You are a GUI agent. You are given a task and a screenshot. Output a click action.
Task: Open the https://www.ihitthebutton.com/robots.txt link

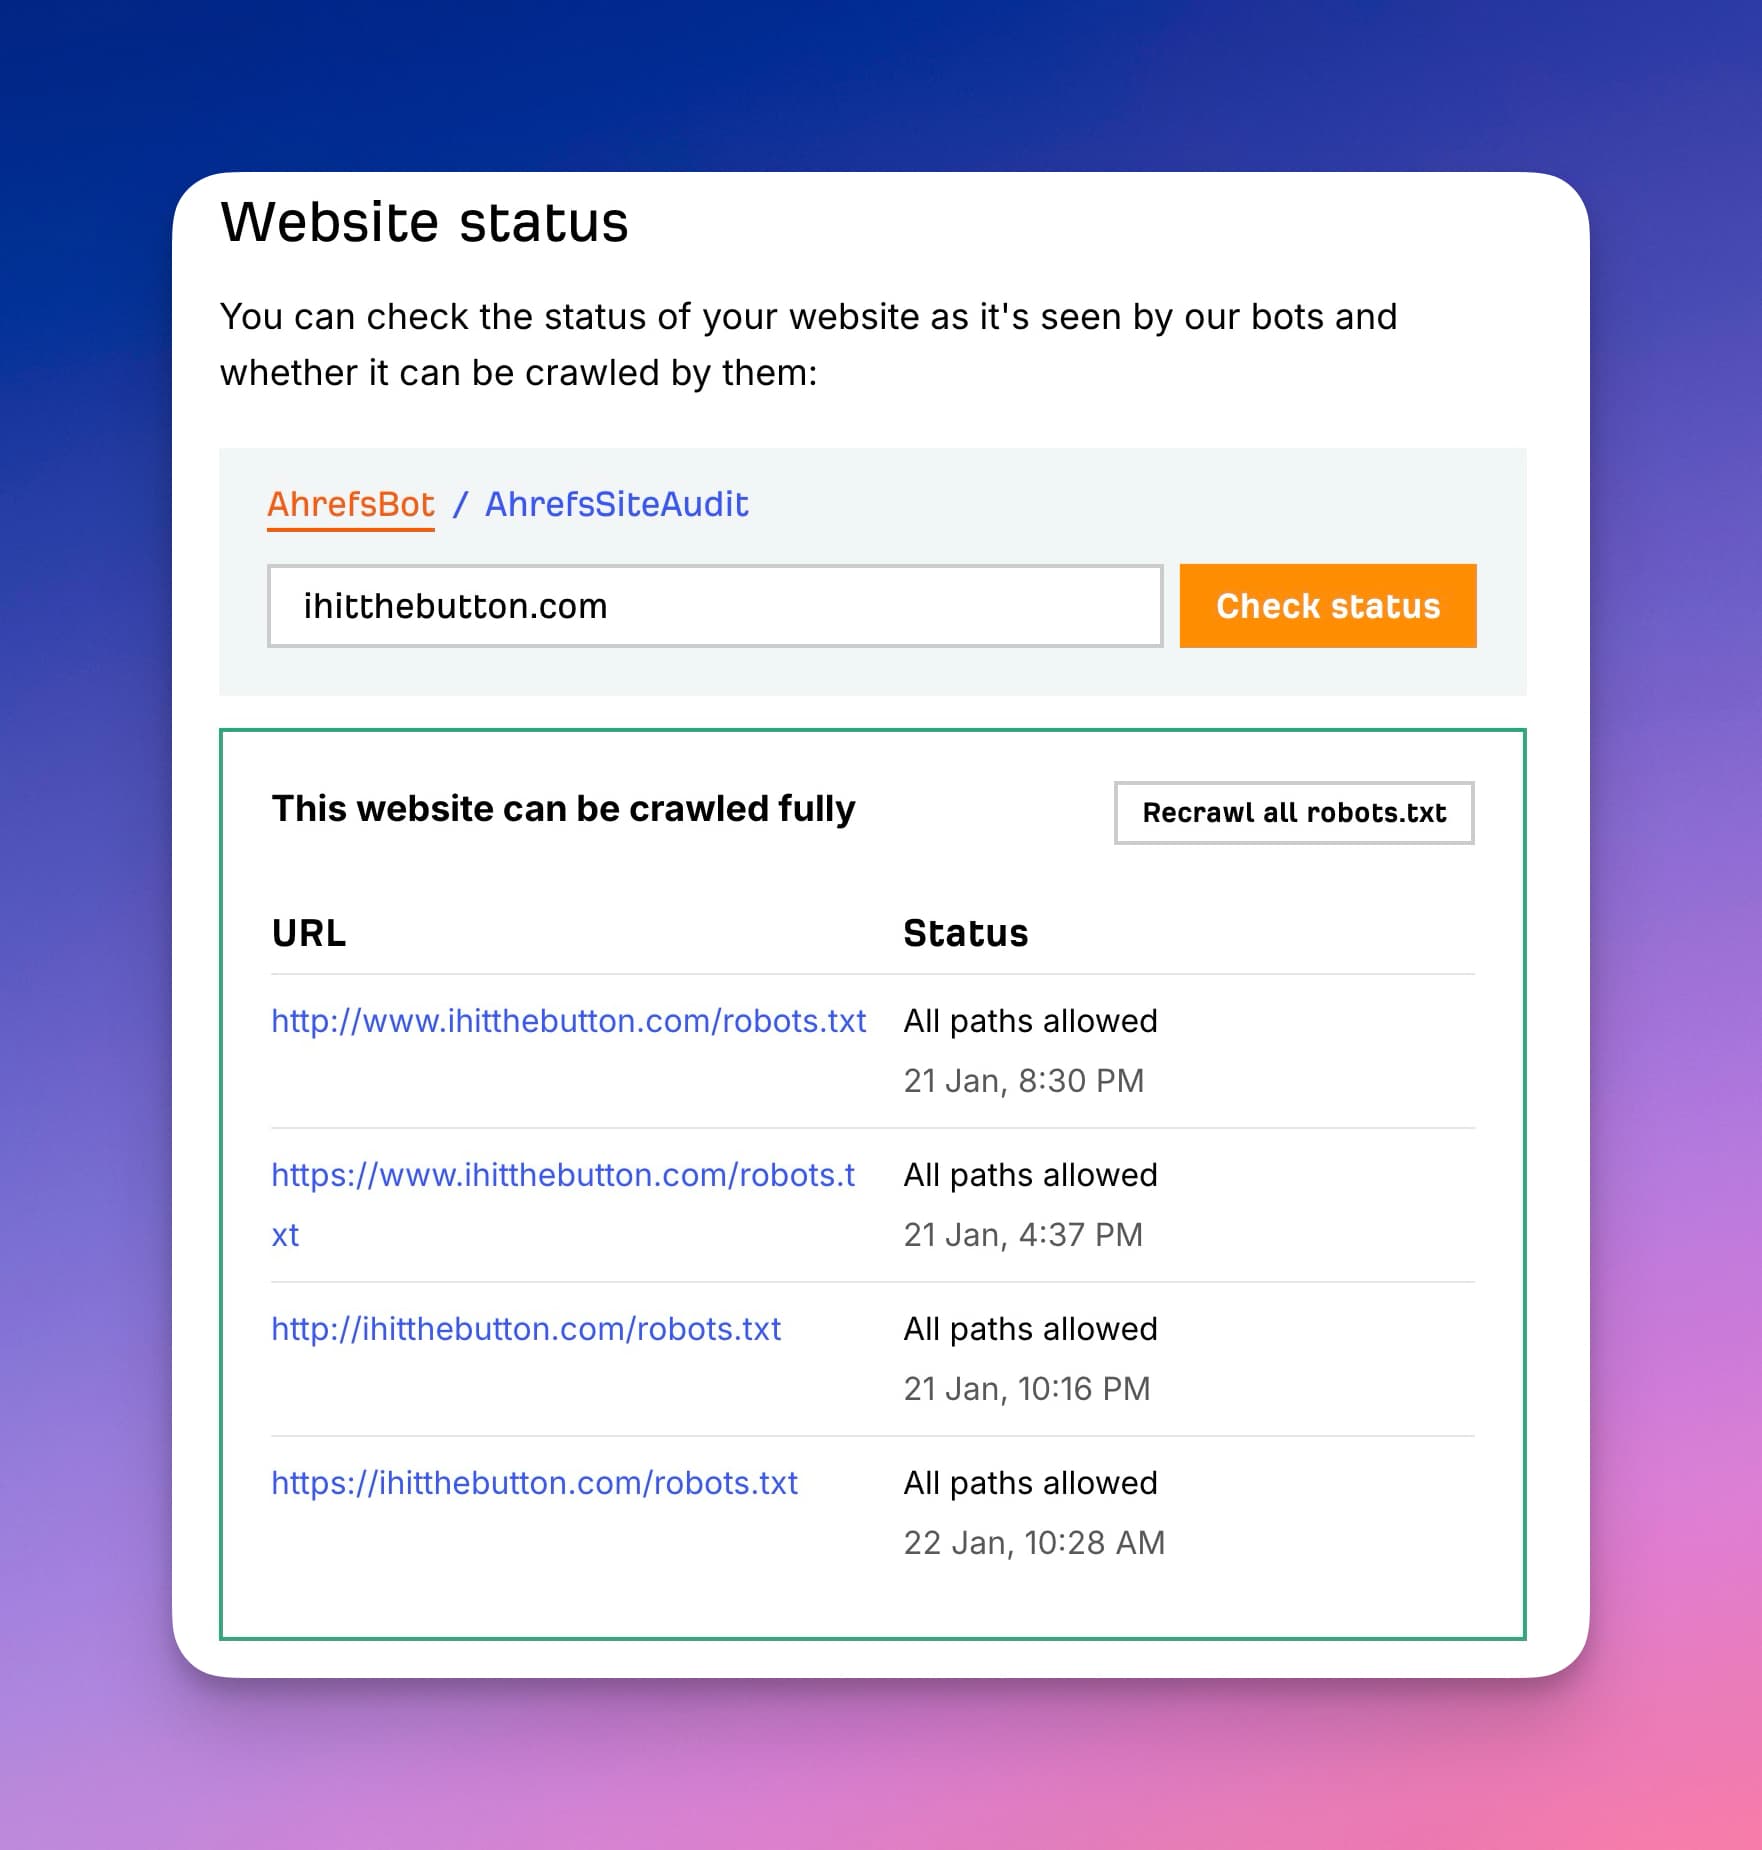point(562,1175)
